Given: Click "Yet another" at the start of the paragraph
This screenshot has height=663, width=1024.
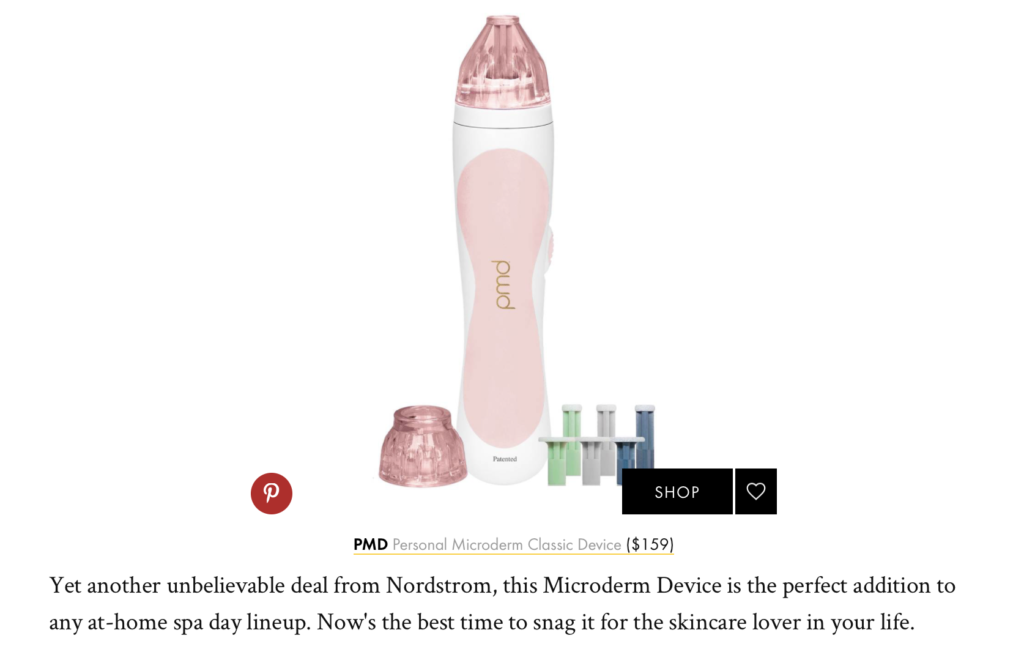Looking at the screenshot, I should (104, 585).
